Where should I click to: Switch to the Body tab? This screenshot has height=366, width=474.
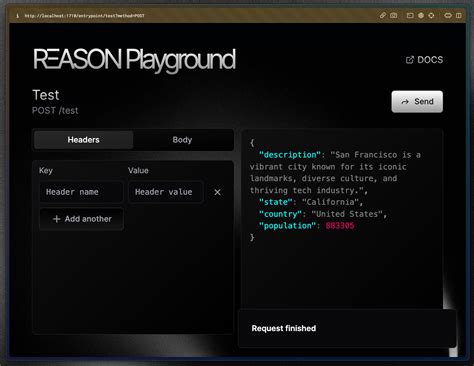coord(182,140)
